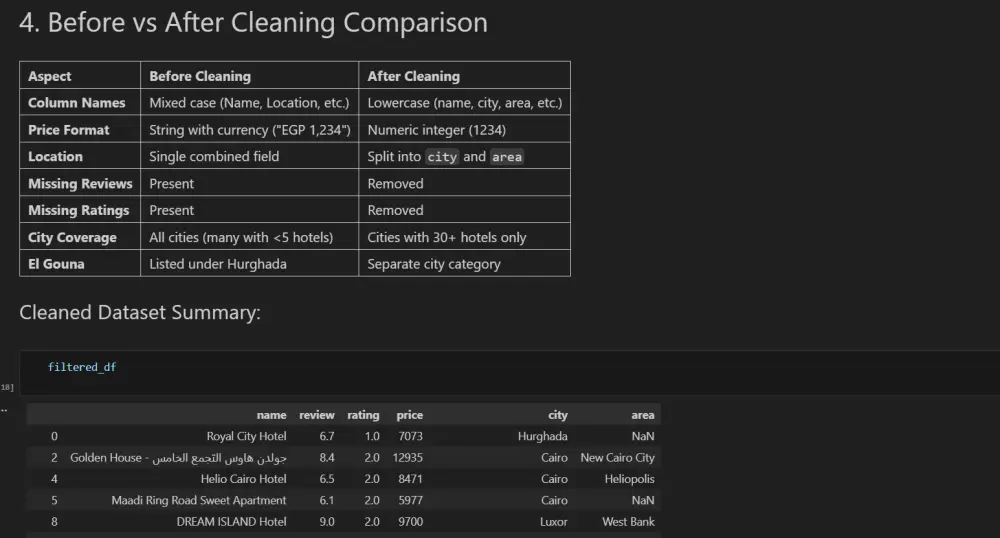
Task: Click the 'Separate city category' cell
Action: (434, 264)
